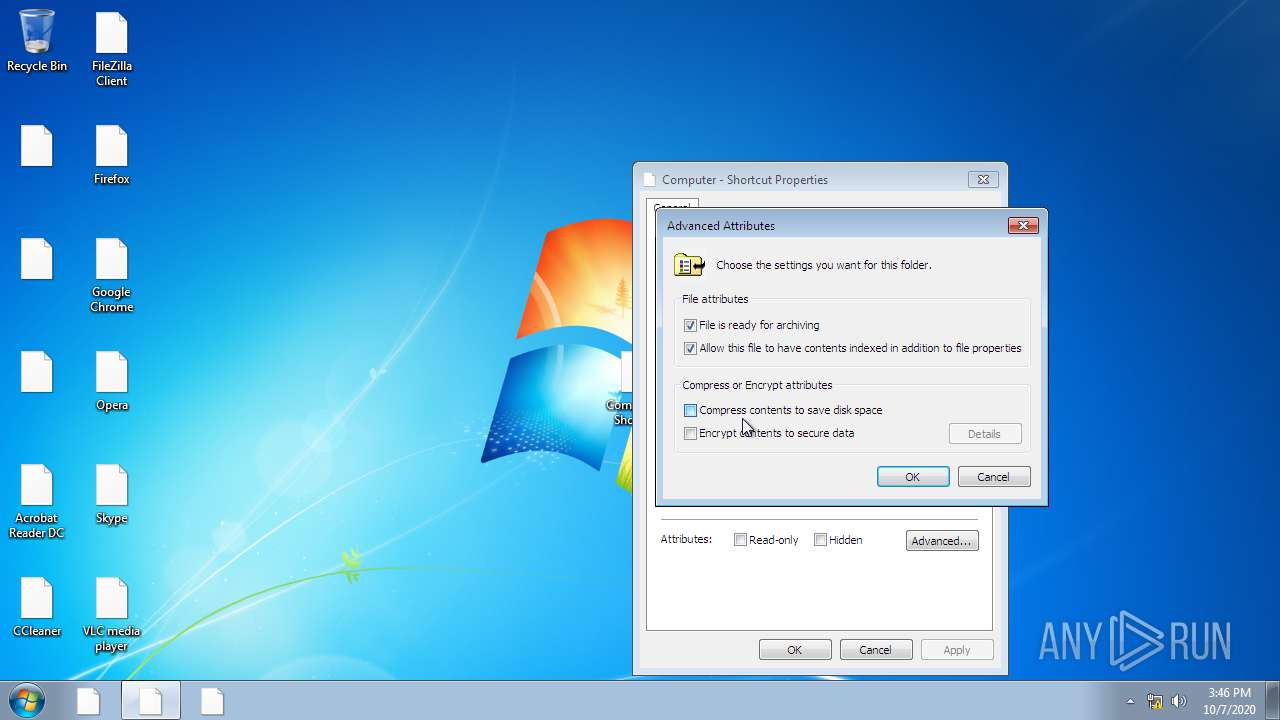Close the Advanced Attributes dialog

tap(1023, 226)
